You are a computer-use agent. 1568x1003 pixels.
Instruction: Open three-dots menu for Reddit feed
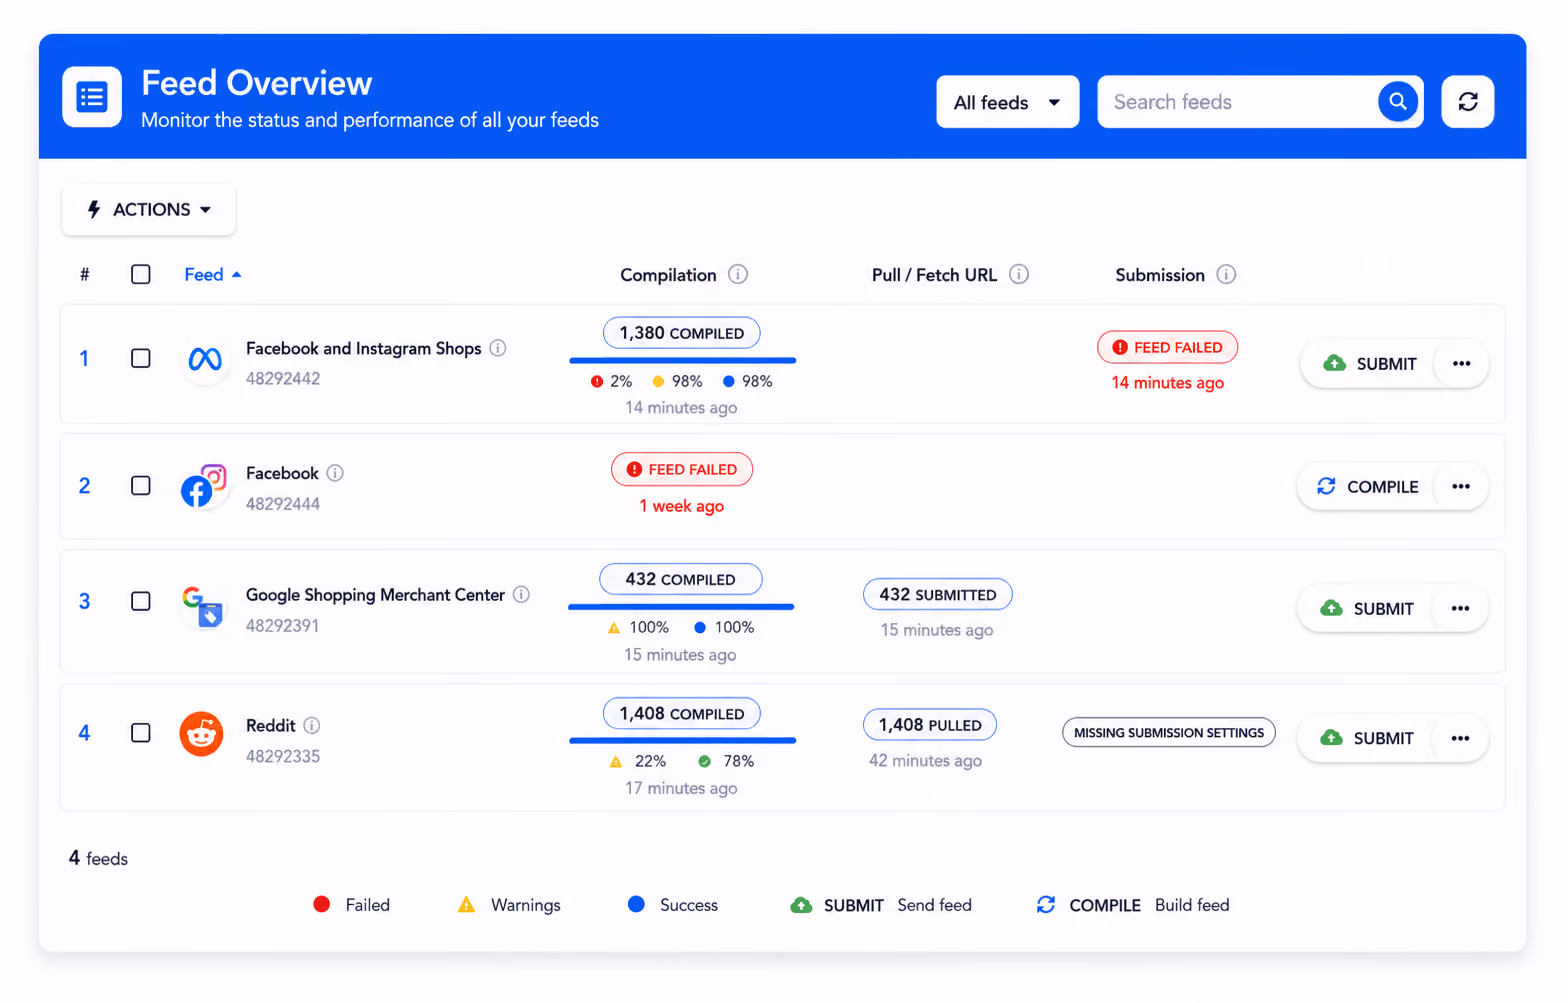click(x=1460, y=738)
